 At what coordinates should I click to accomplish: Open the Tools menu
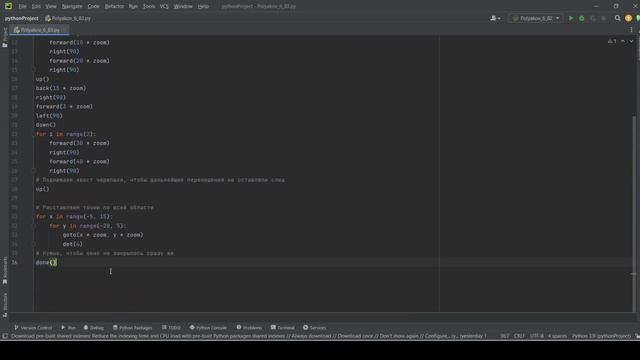point(149,6)
